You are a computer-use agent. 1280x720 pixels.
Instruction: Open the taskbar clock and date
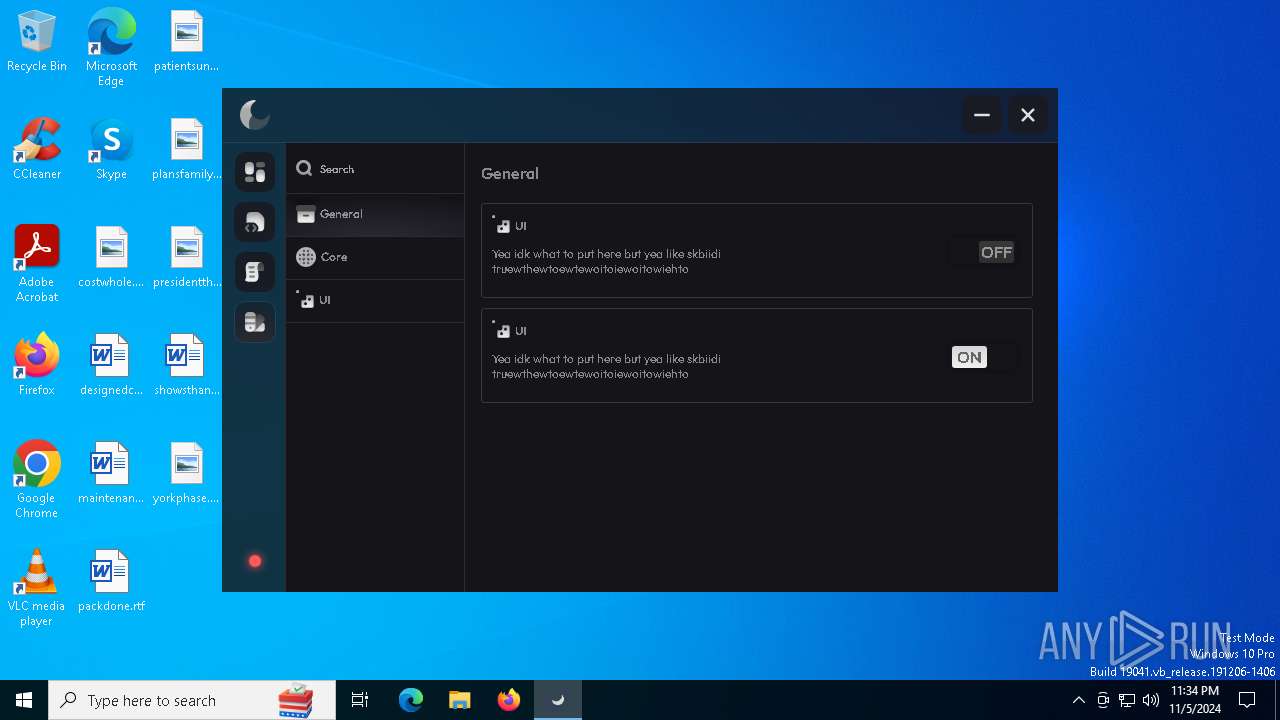(x=1195, y=700)
